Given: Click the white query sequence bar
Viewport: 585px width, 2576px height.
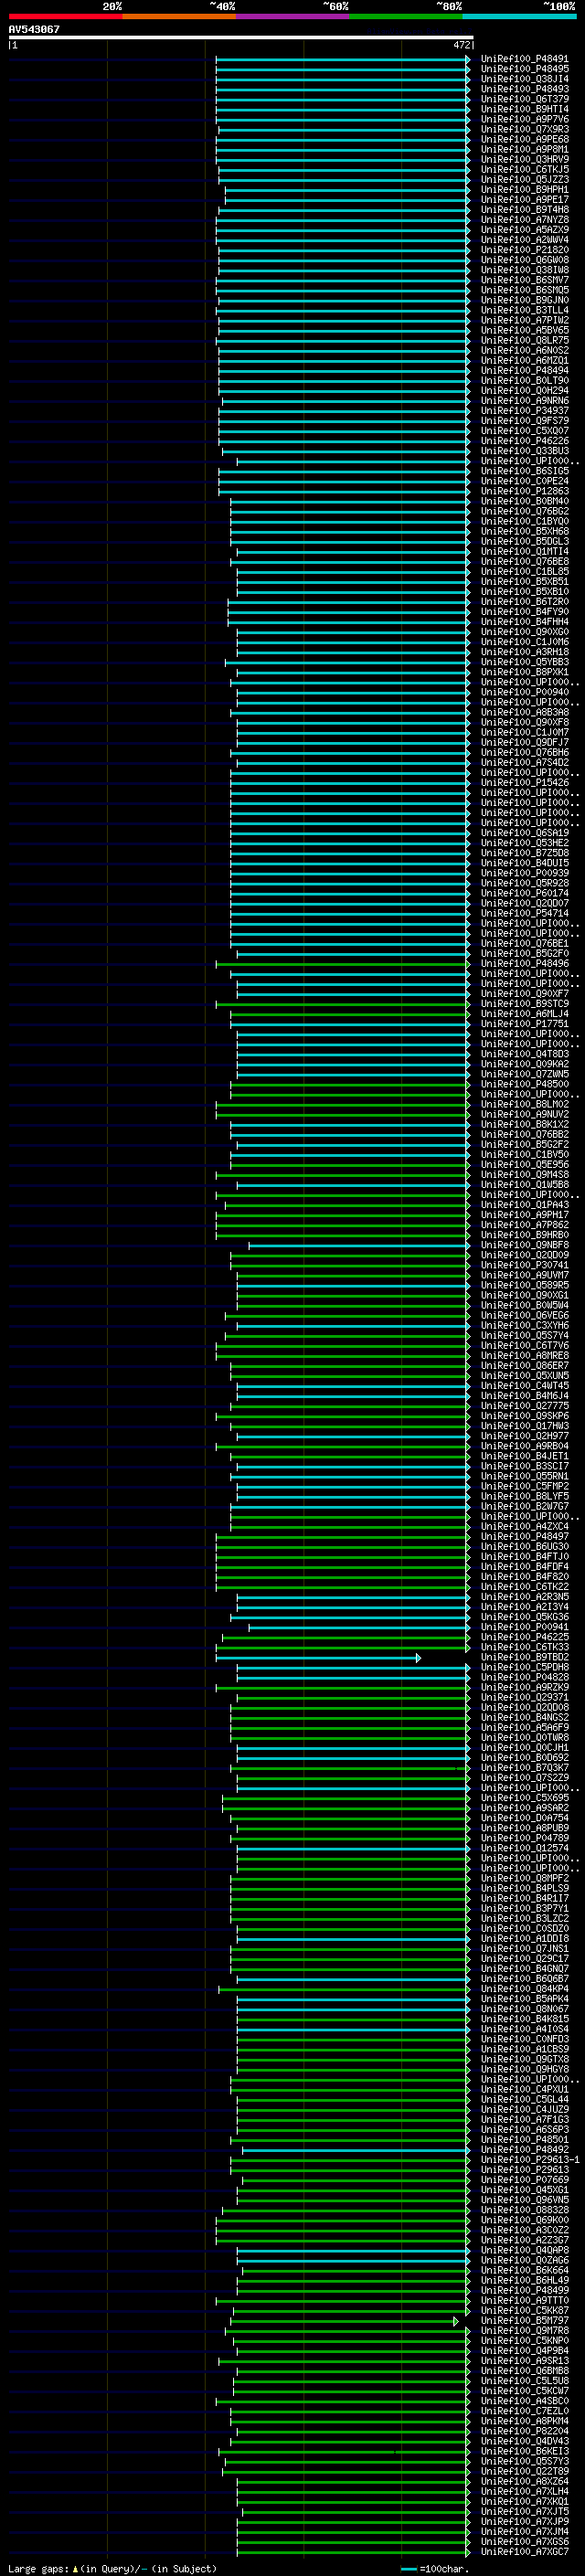Looking at the screenshot, I should [x=241, y=38].
